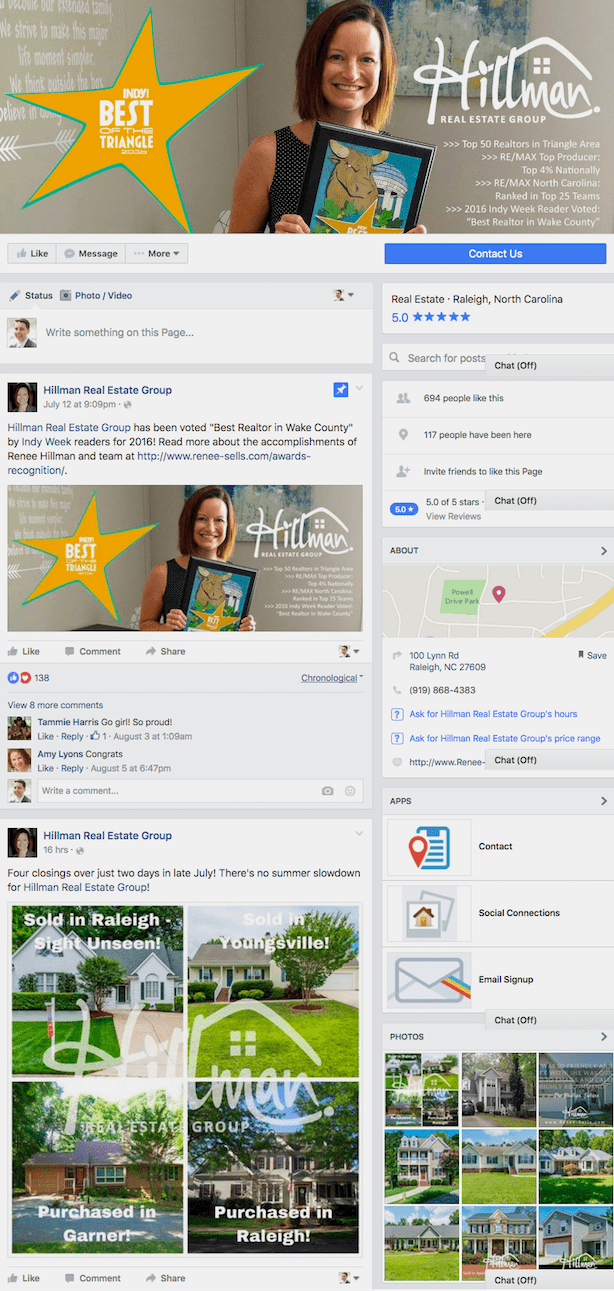Viewport: 614px width, 1291px height.
Task: Open the pinned post Best of the Triangle image
Action: 185,559
